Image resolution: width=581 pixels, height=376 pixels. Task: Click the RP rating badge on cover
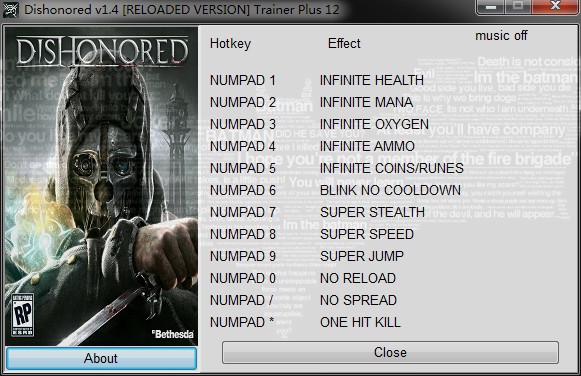point(23,315)
